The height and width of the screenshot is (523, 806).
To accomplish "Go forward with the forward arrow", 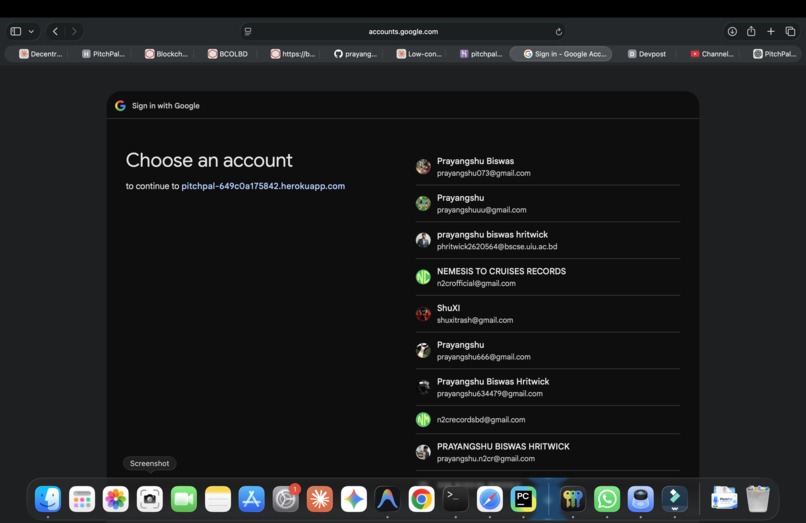I will pos(74,31).
